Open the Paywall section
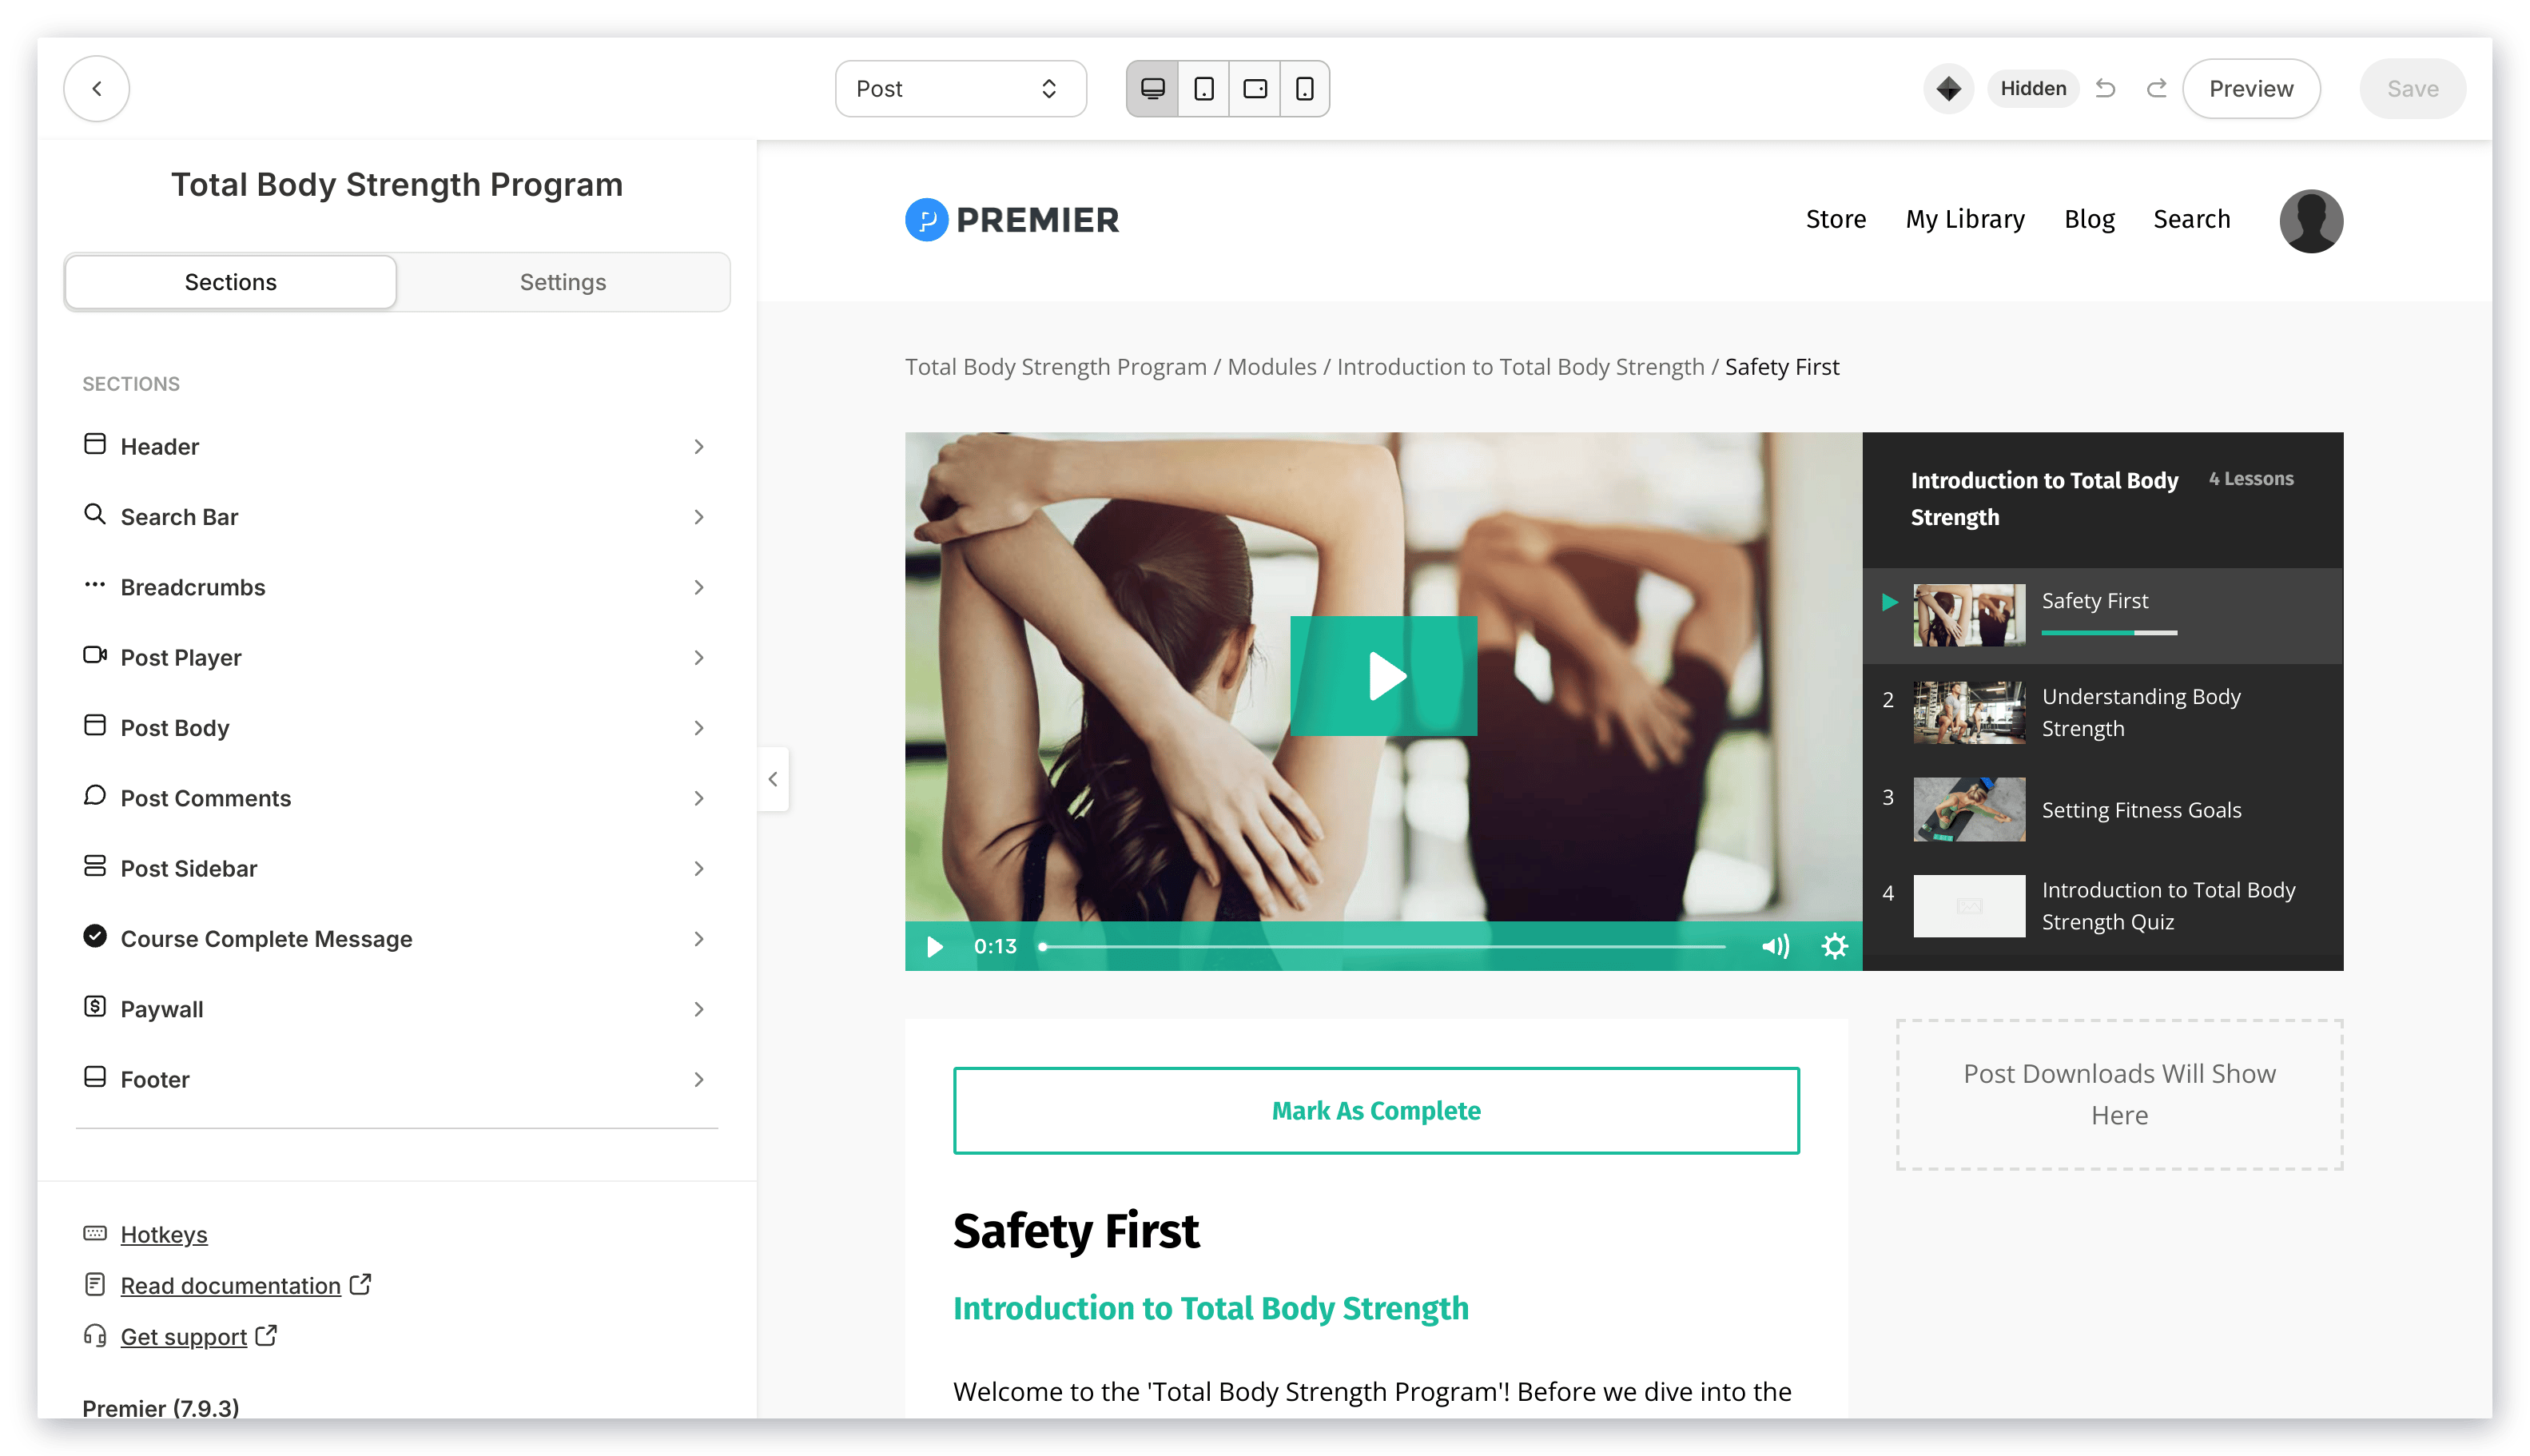 tap(396, 1009)
